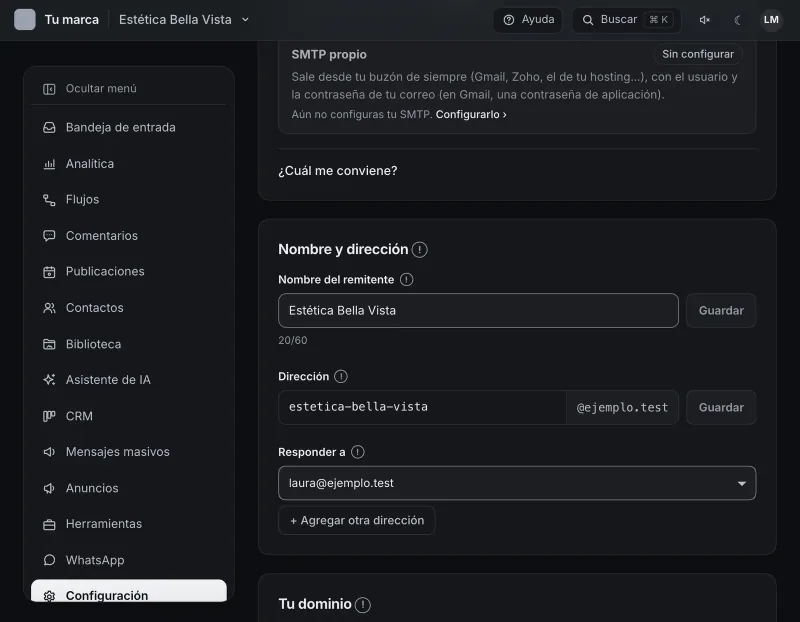Open the Estética Bella Vista workspace switcher
The height and width of the screenshot is (622, 800).
[184, 20]
